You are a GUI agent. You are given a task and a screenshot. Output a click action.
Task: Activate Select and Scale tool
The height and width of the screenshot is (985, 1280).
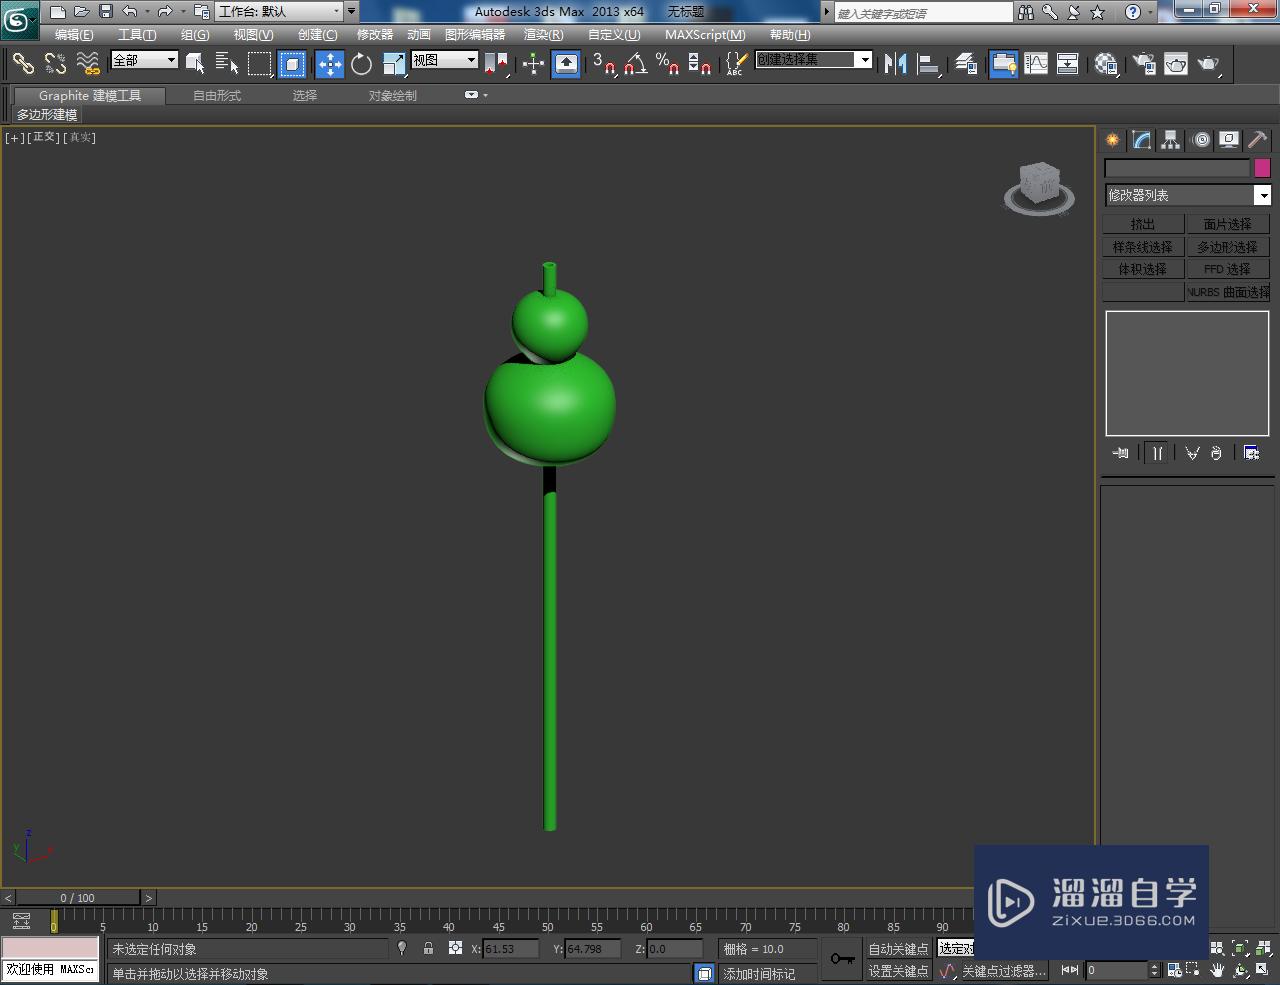(x=394, y=64)
